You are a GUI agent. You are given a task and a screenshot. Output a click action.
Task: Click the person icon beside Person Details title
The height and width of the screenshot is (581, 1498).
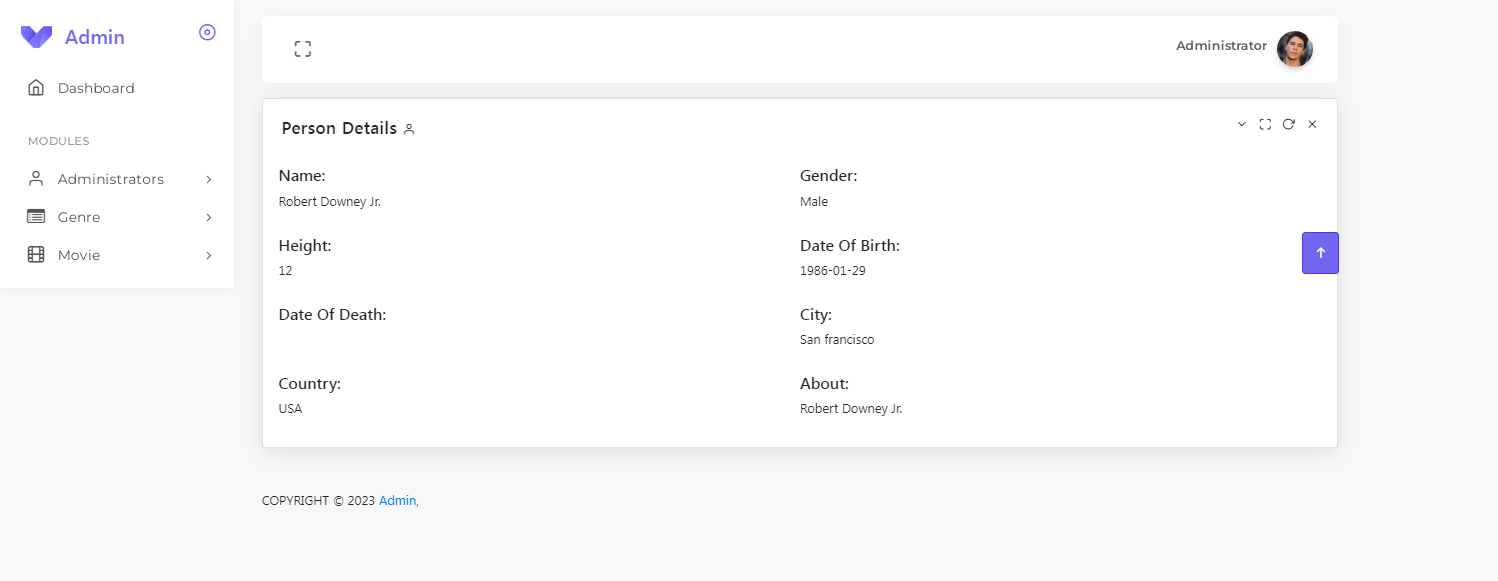coord(409,129)
